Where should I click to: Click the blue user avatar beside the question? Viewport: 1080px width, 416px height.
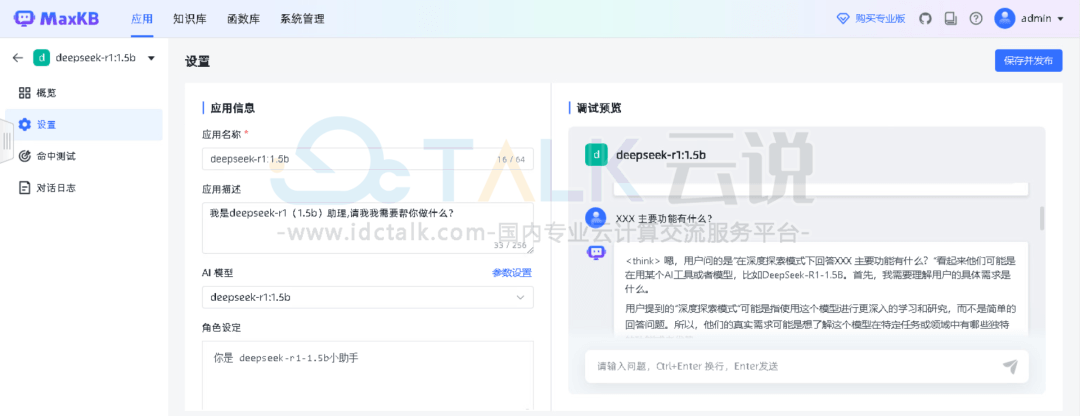pos(596,218)
